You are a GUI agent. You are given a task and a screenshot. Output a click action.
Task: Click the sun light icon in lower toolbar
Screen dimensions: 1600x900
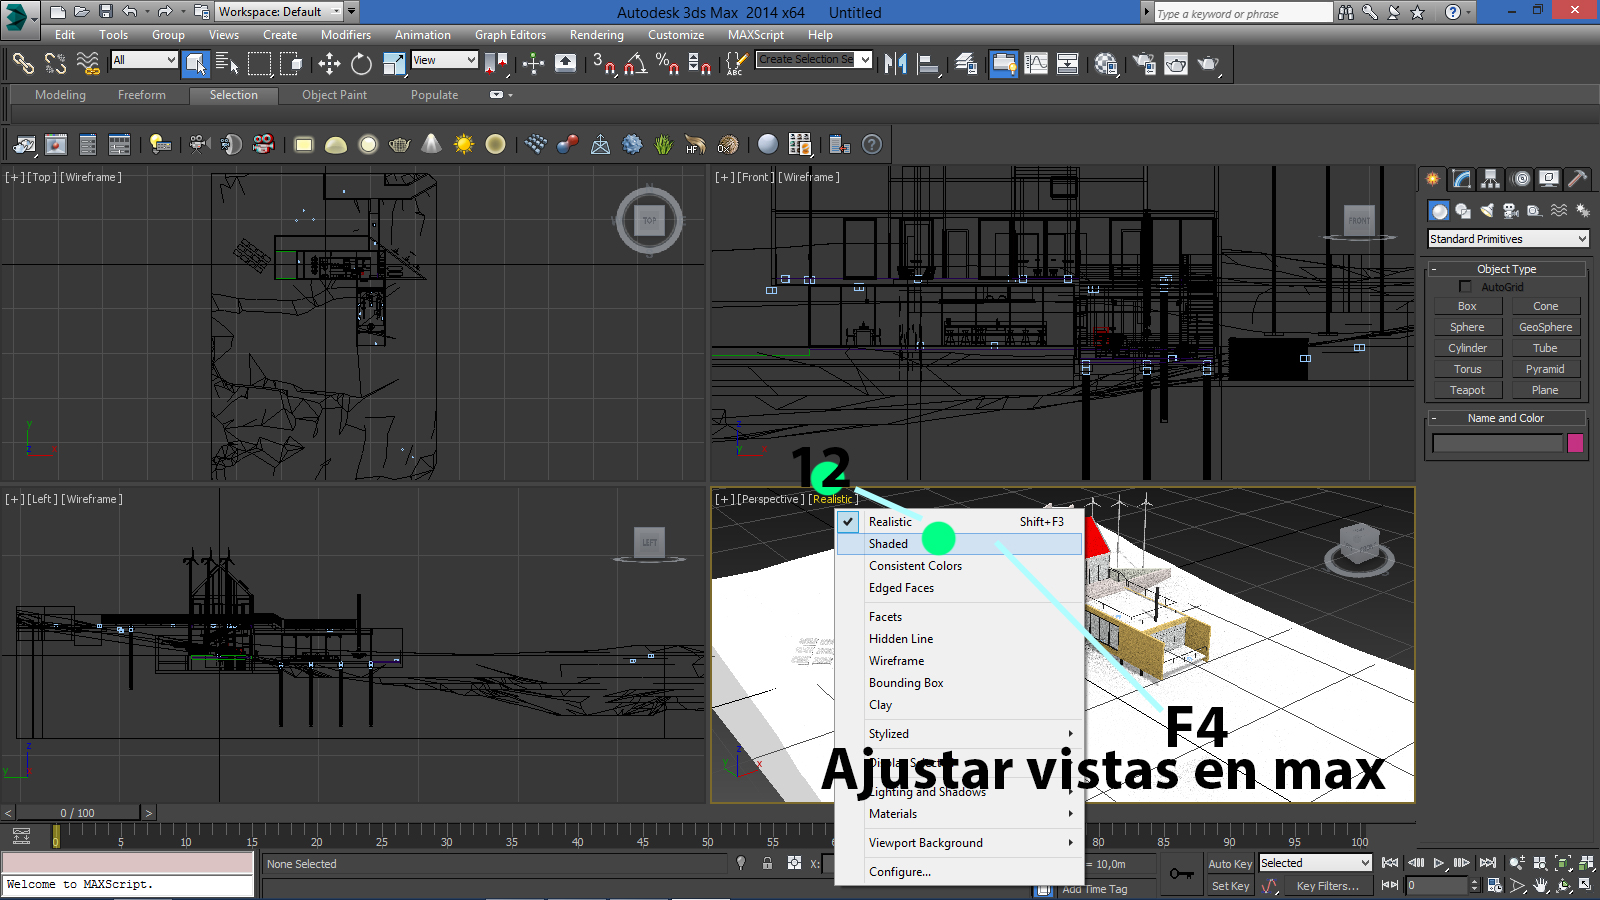pyautogui.click(x=463, y=144)
